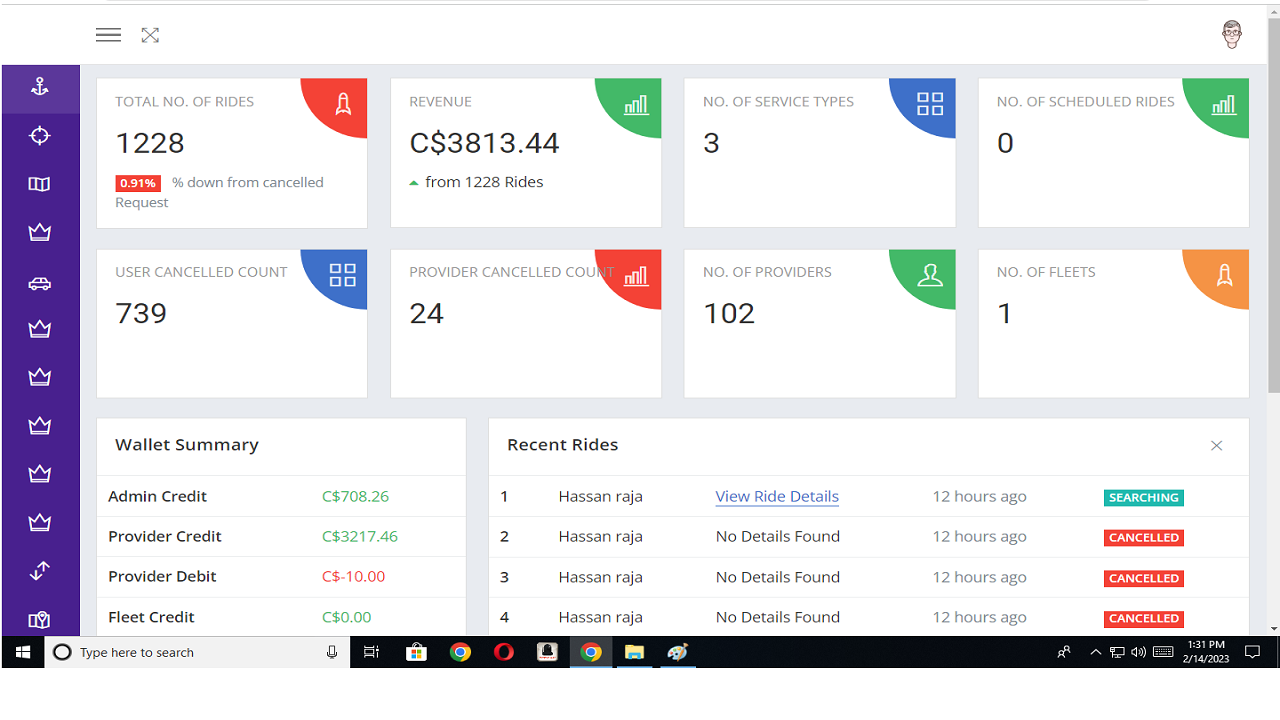Click the SEARCHING status badge
1280x720 pixels.
click(1143, 496)
